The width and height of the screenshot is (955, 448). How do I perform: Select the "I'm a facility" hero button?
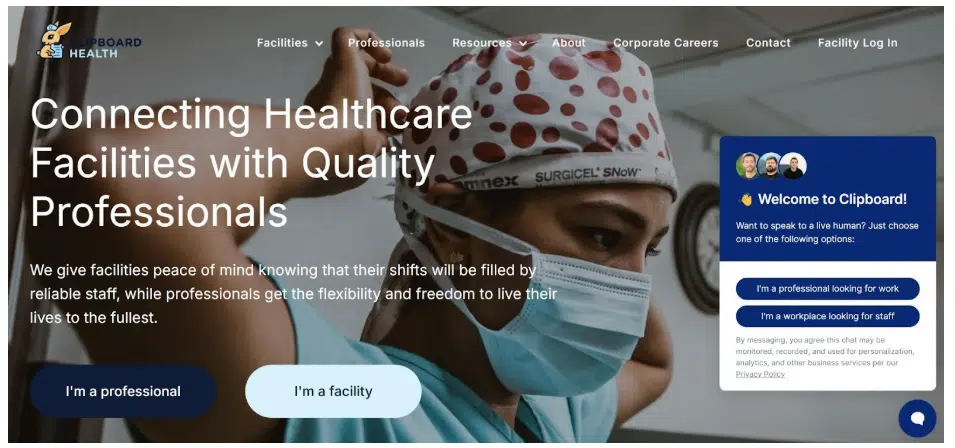point(333,391)
